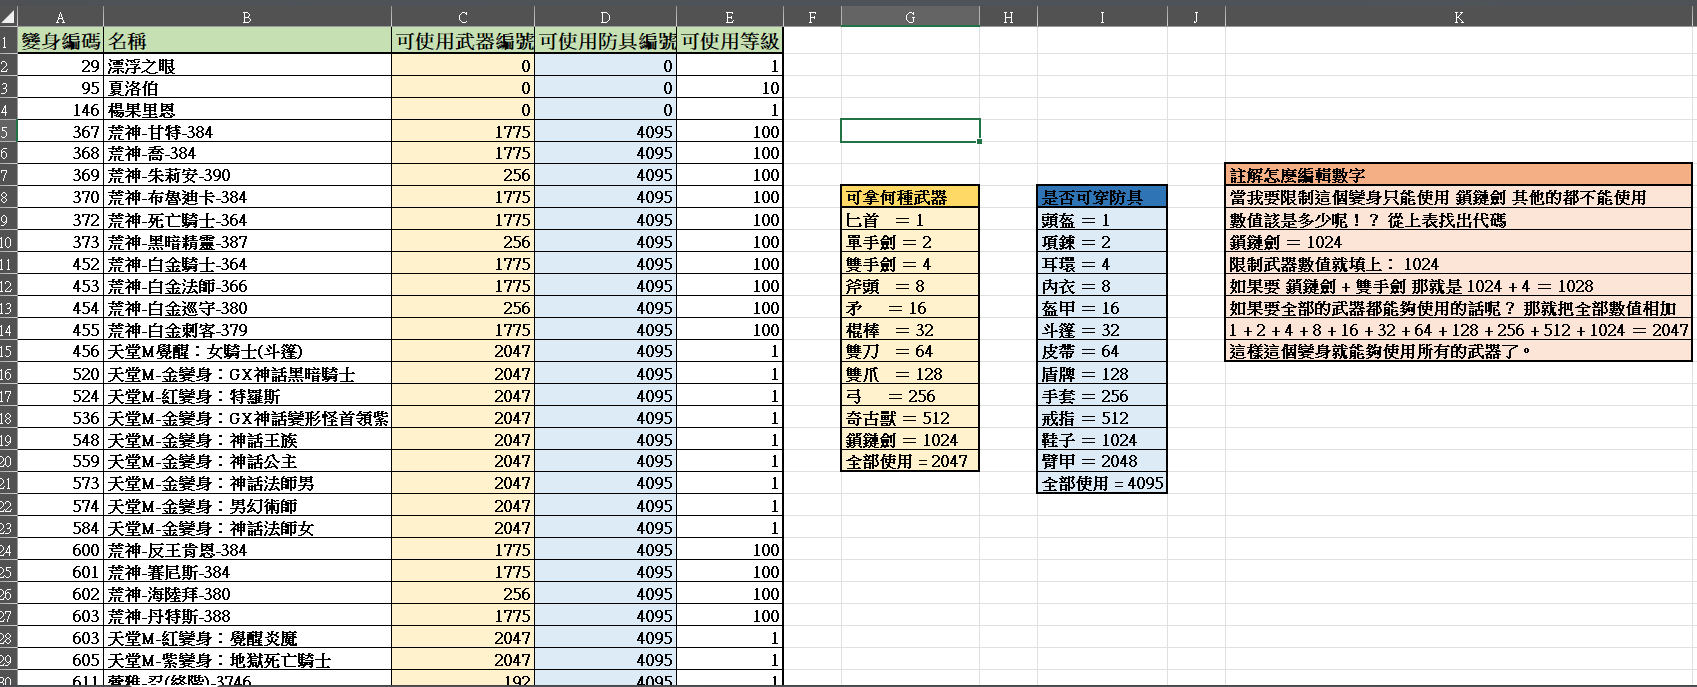
Task: Select column B header
Action: pos(247,17)
